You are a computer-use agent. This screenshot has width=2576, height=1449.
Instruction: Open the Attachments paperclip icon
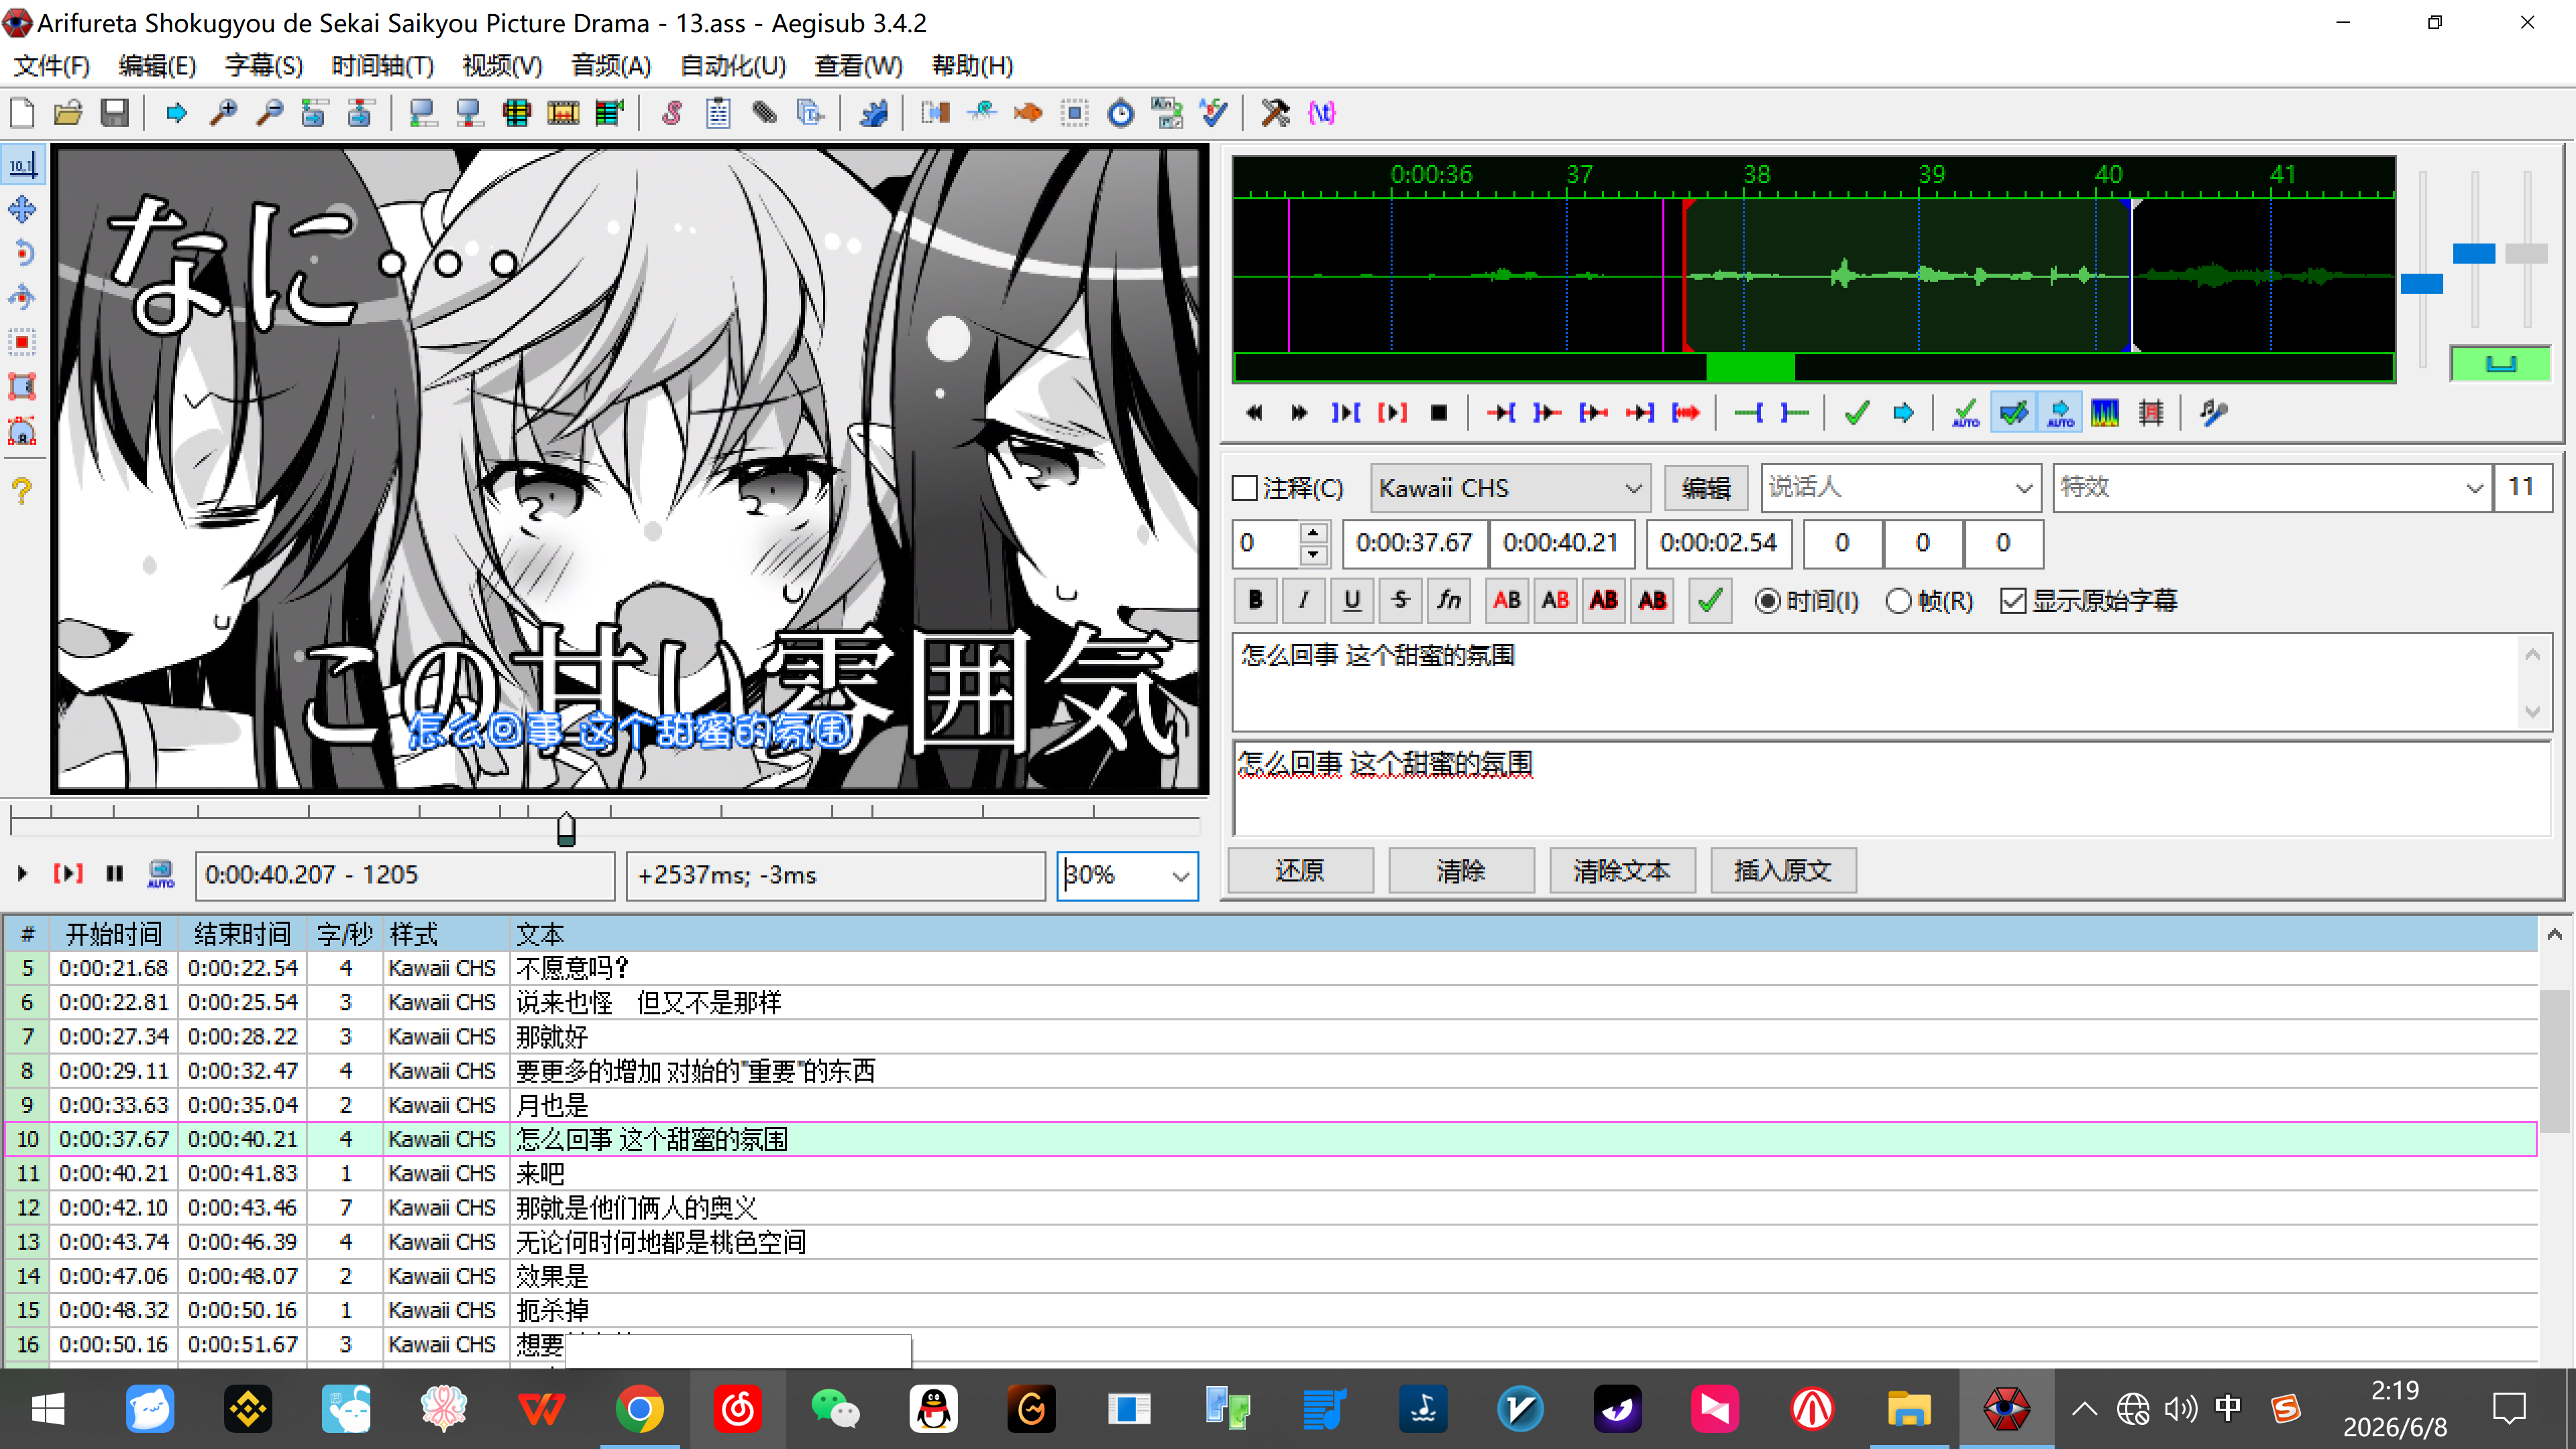pyautogui.click(x=764, y=113)
